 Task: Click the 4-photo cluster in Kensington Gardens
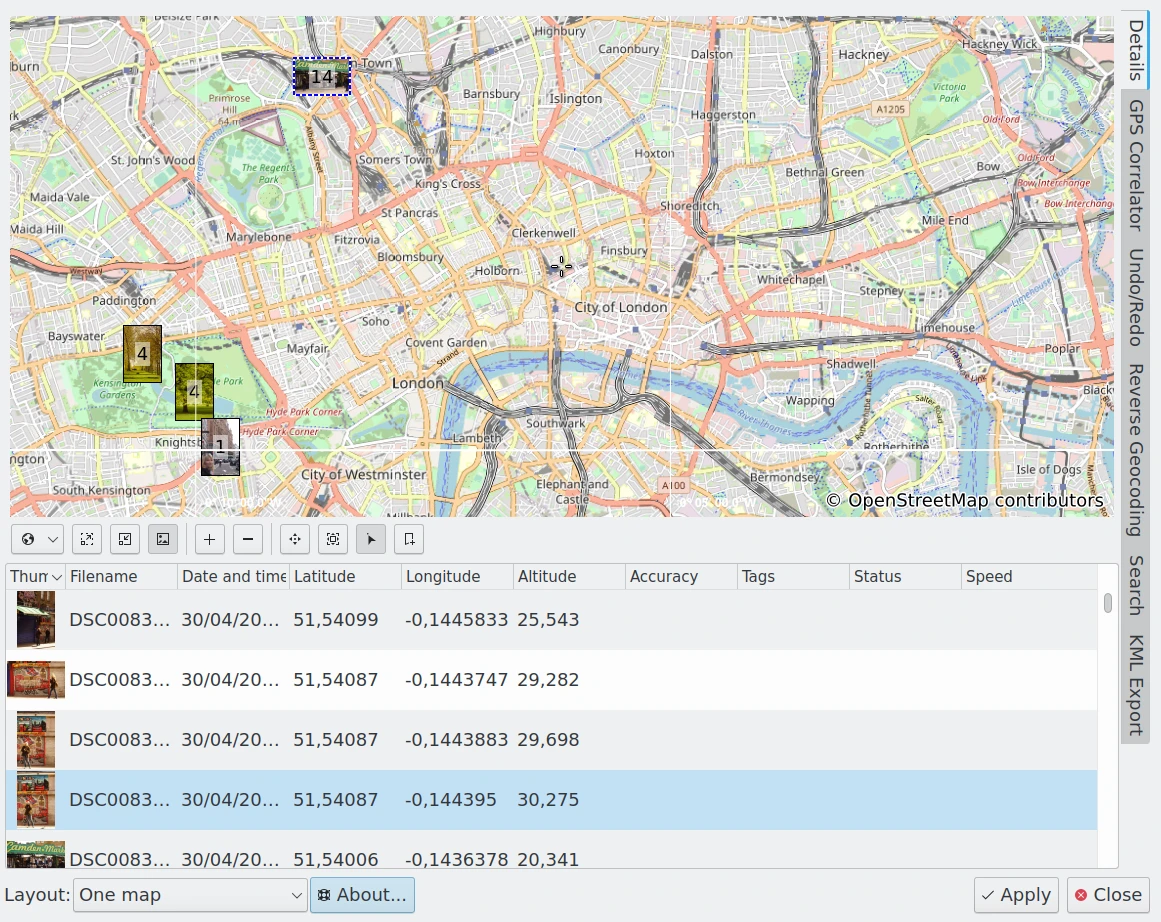point(142,353)
